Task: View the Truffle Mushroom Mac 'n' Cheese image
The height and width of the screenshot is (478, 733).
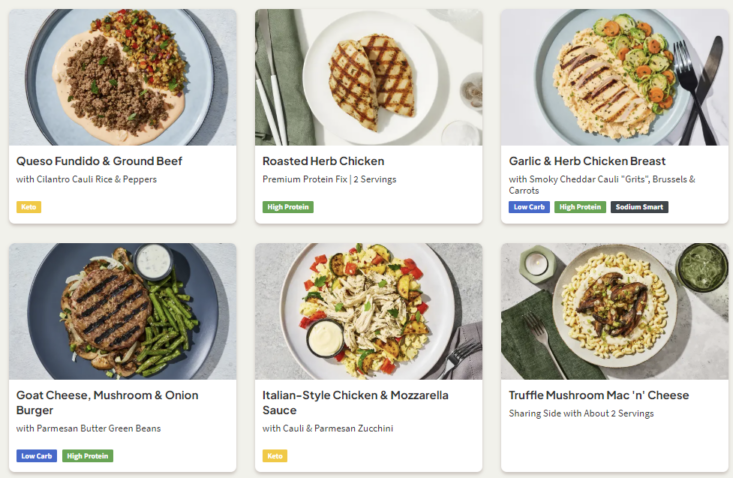Action: pyautogui.click(x=614, y=311)
